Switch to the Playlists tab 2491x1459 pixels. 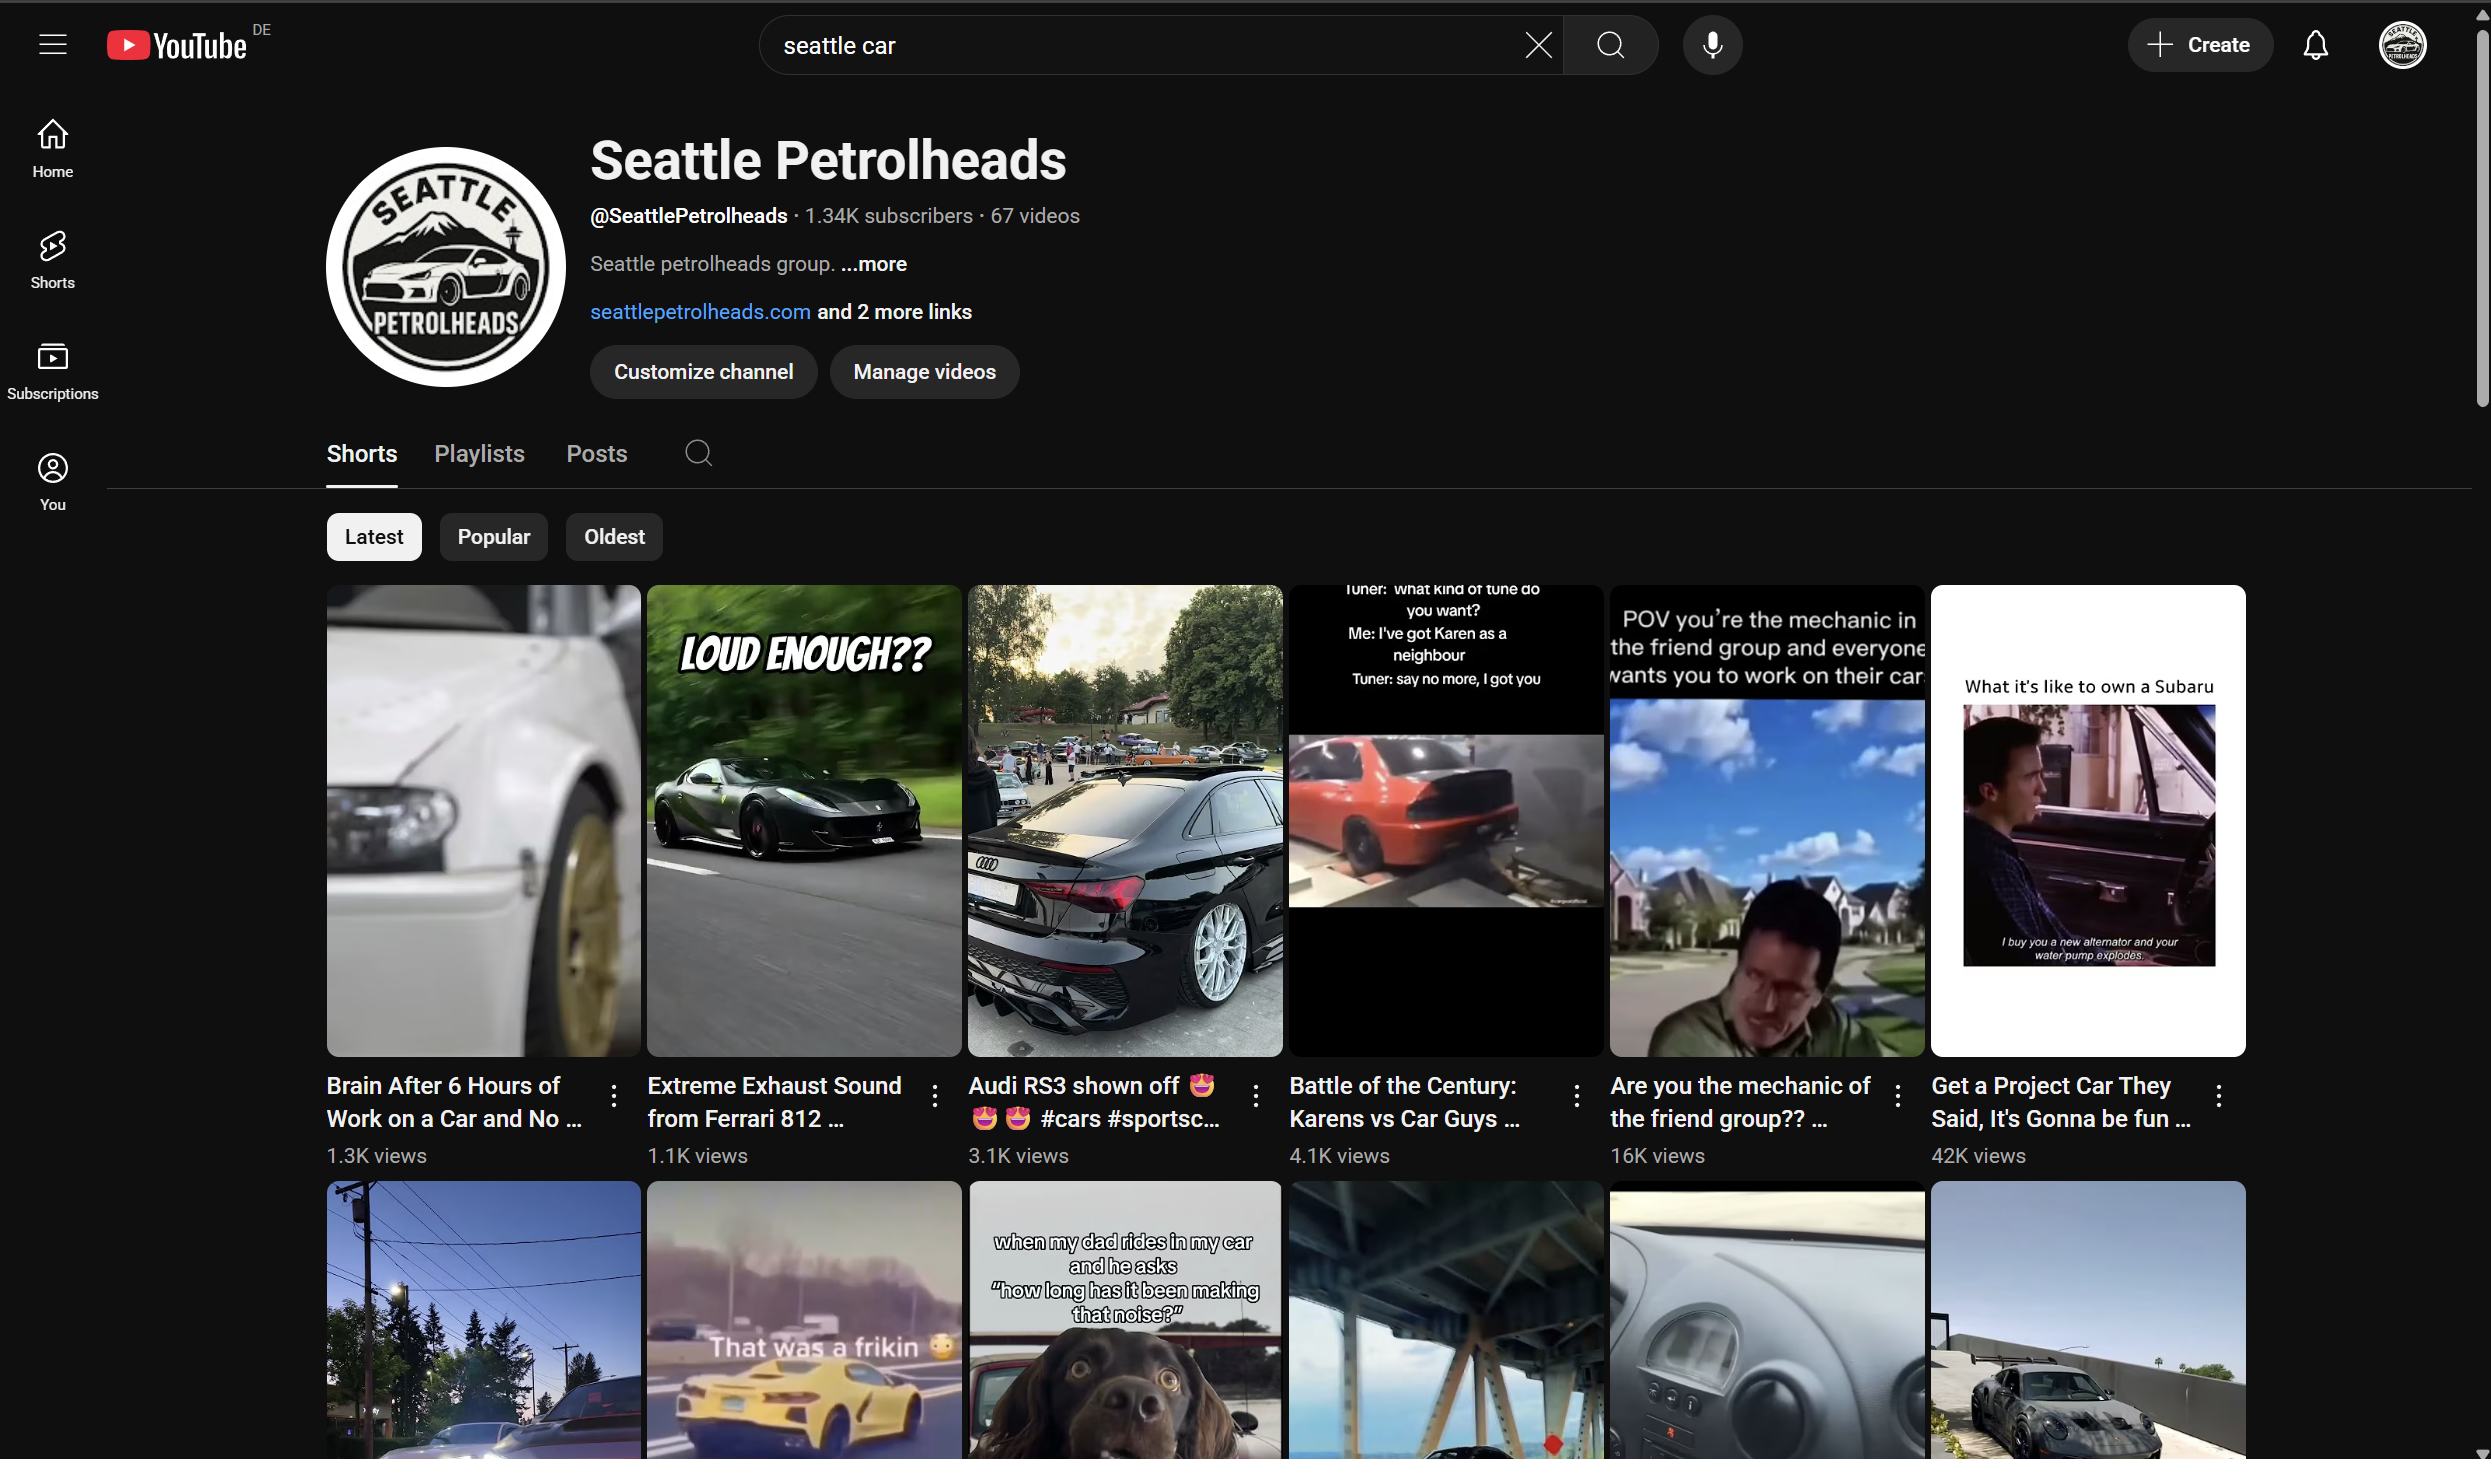tap(479, 454)
